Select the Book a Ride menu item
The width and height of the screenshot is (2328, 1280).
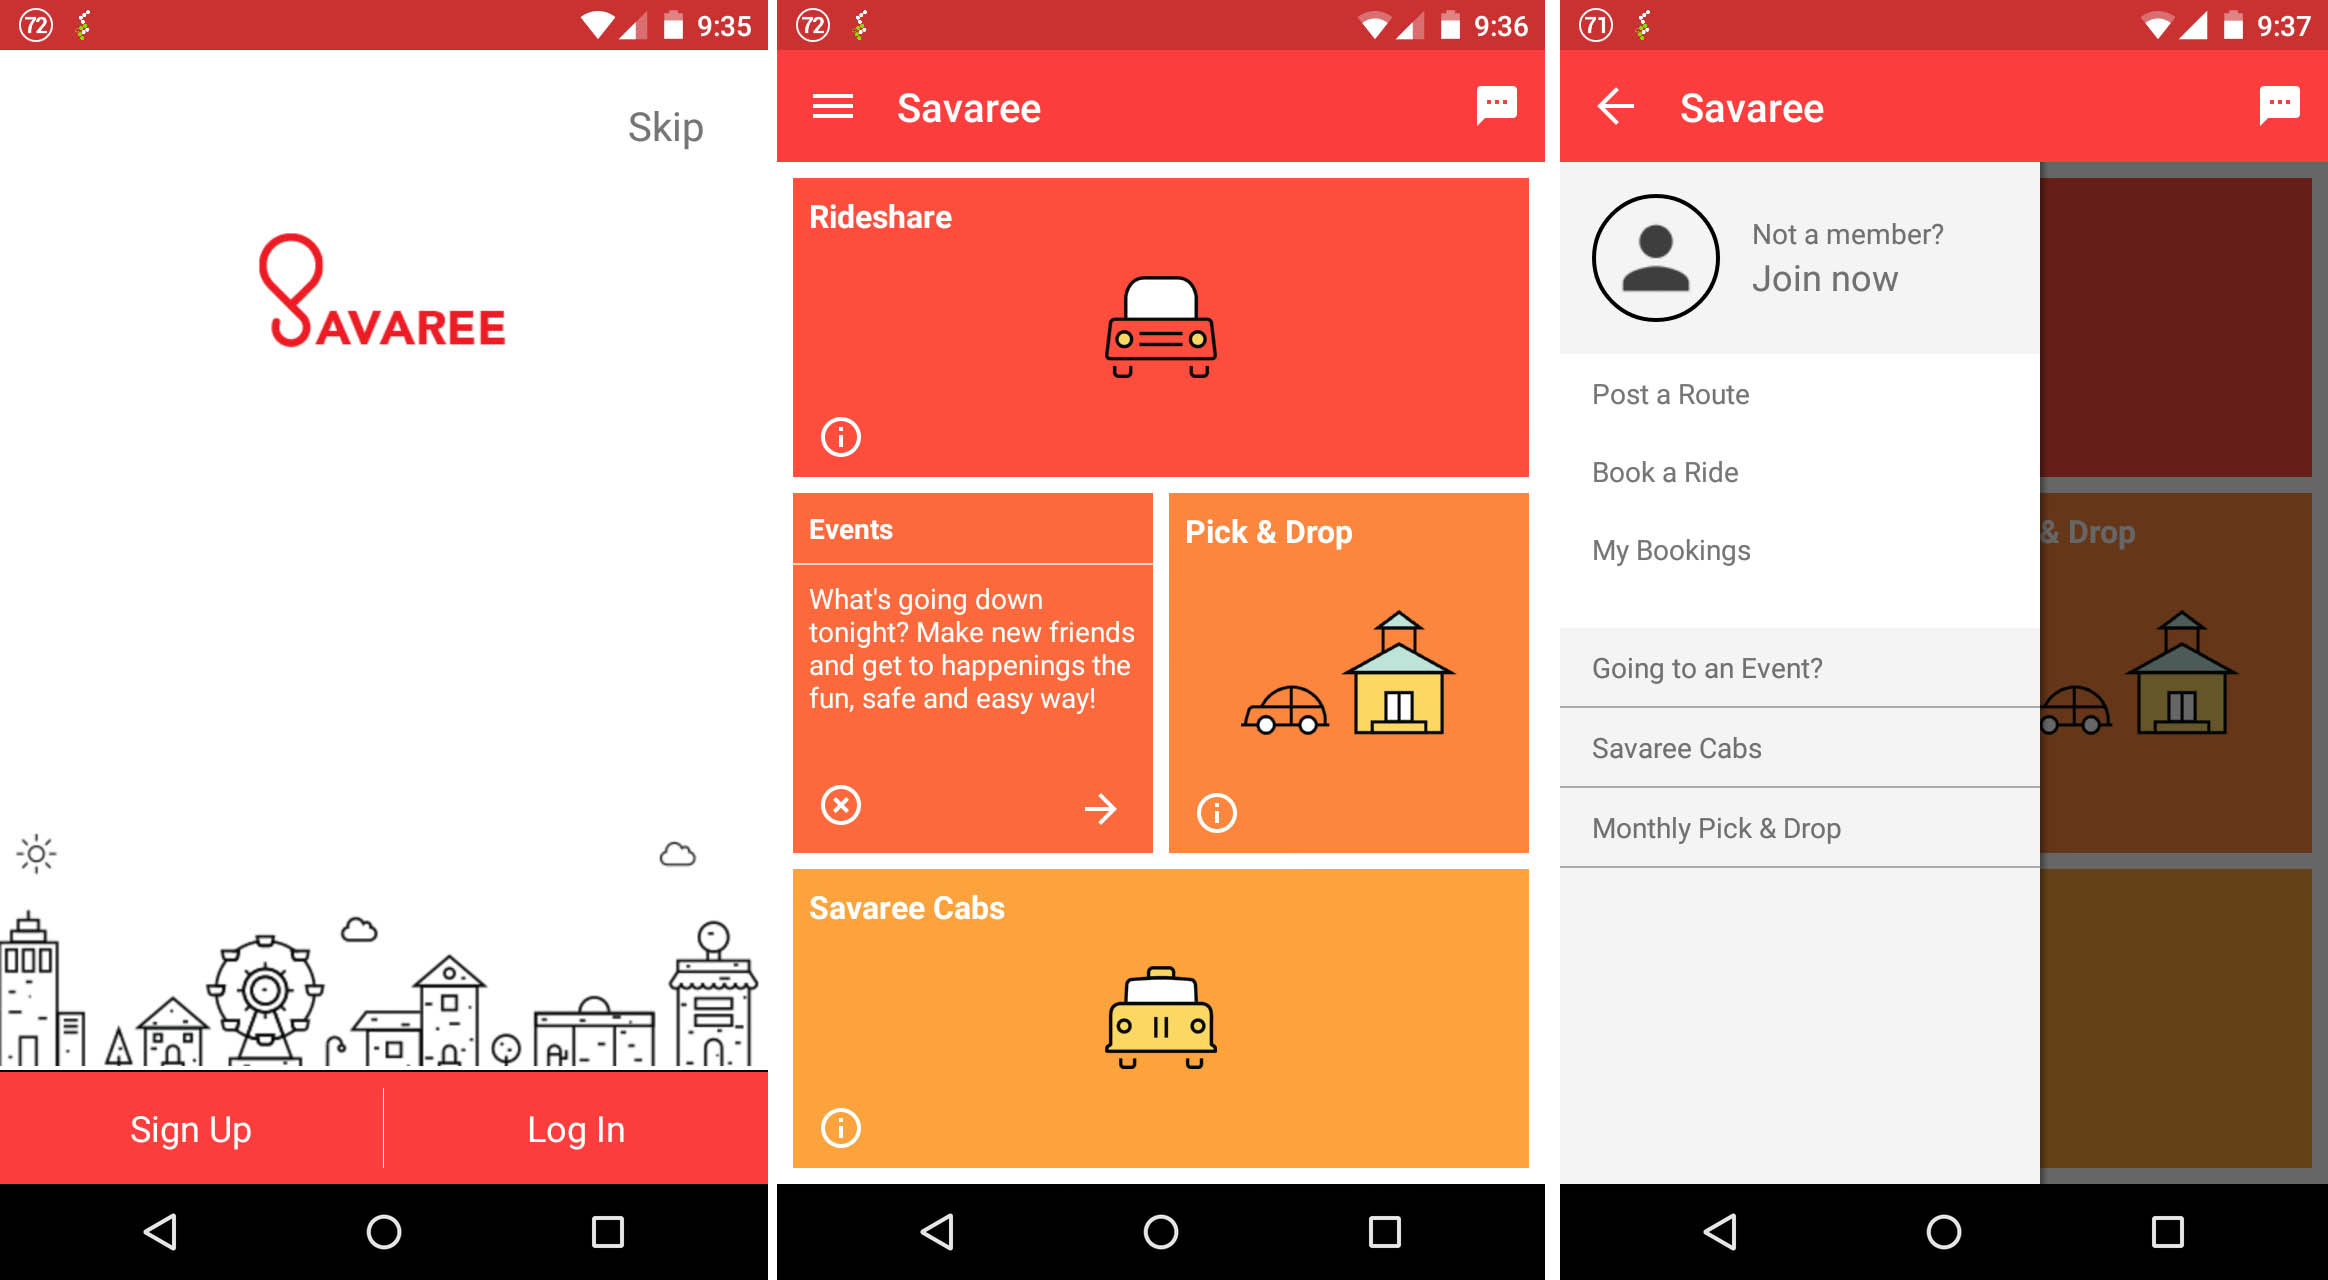point(1668,471)
